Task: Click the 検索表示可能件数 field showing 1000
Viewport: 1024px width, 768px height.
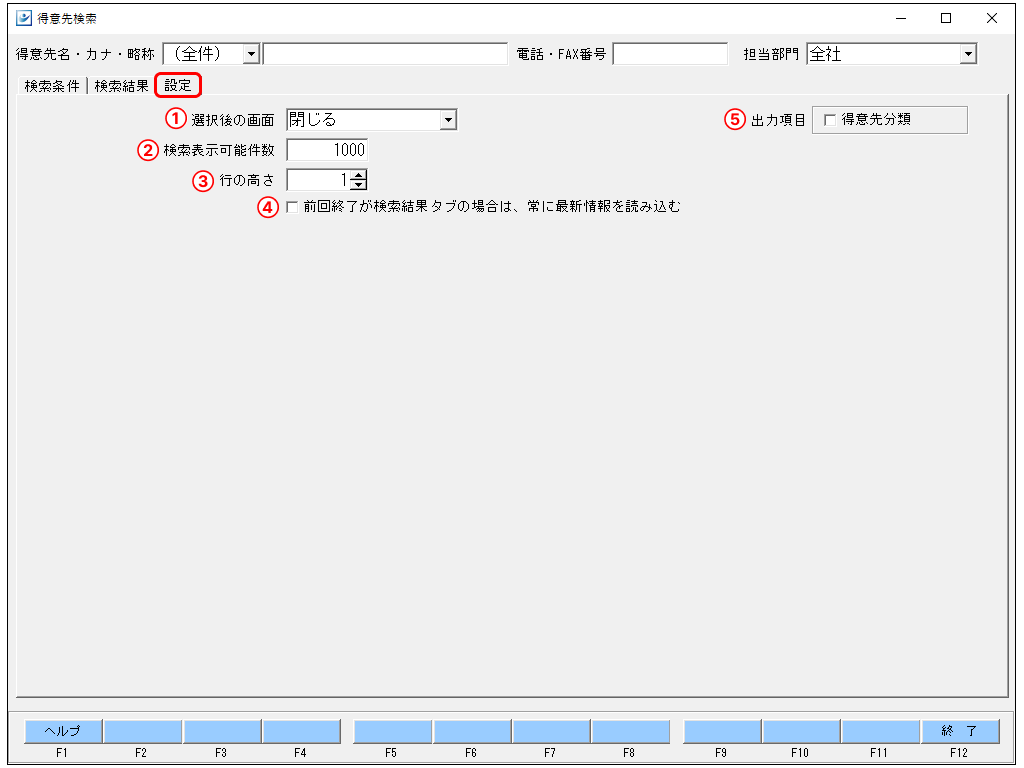Action: click(x=327, y=150)
